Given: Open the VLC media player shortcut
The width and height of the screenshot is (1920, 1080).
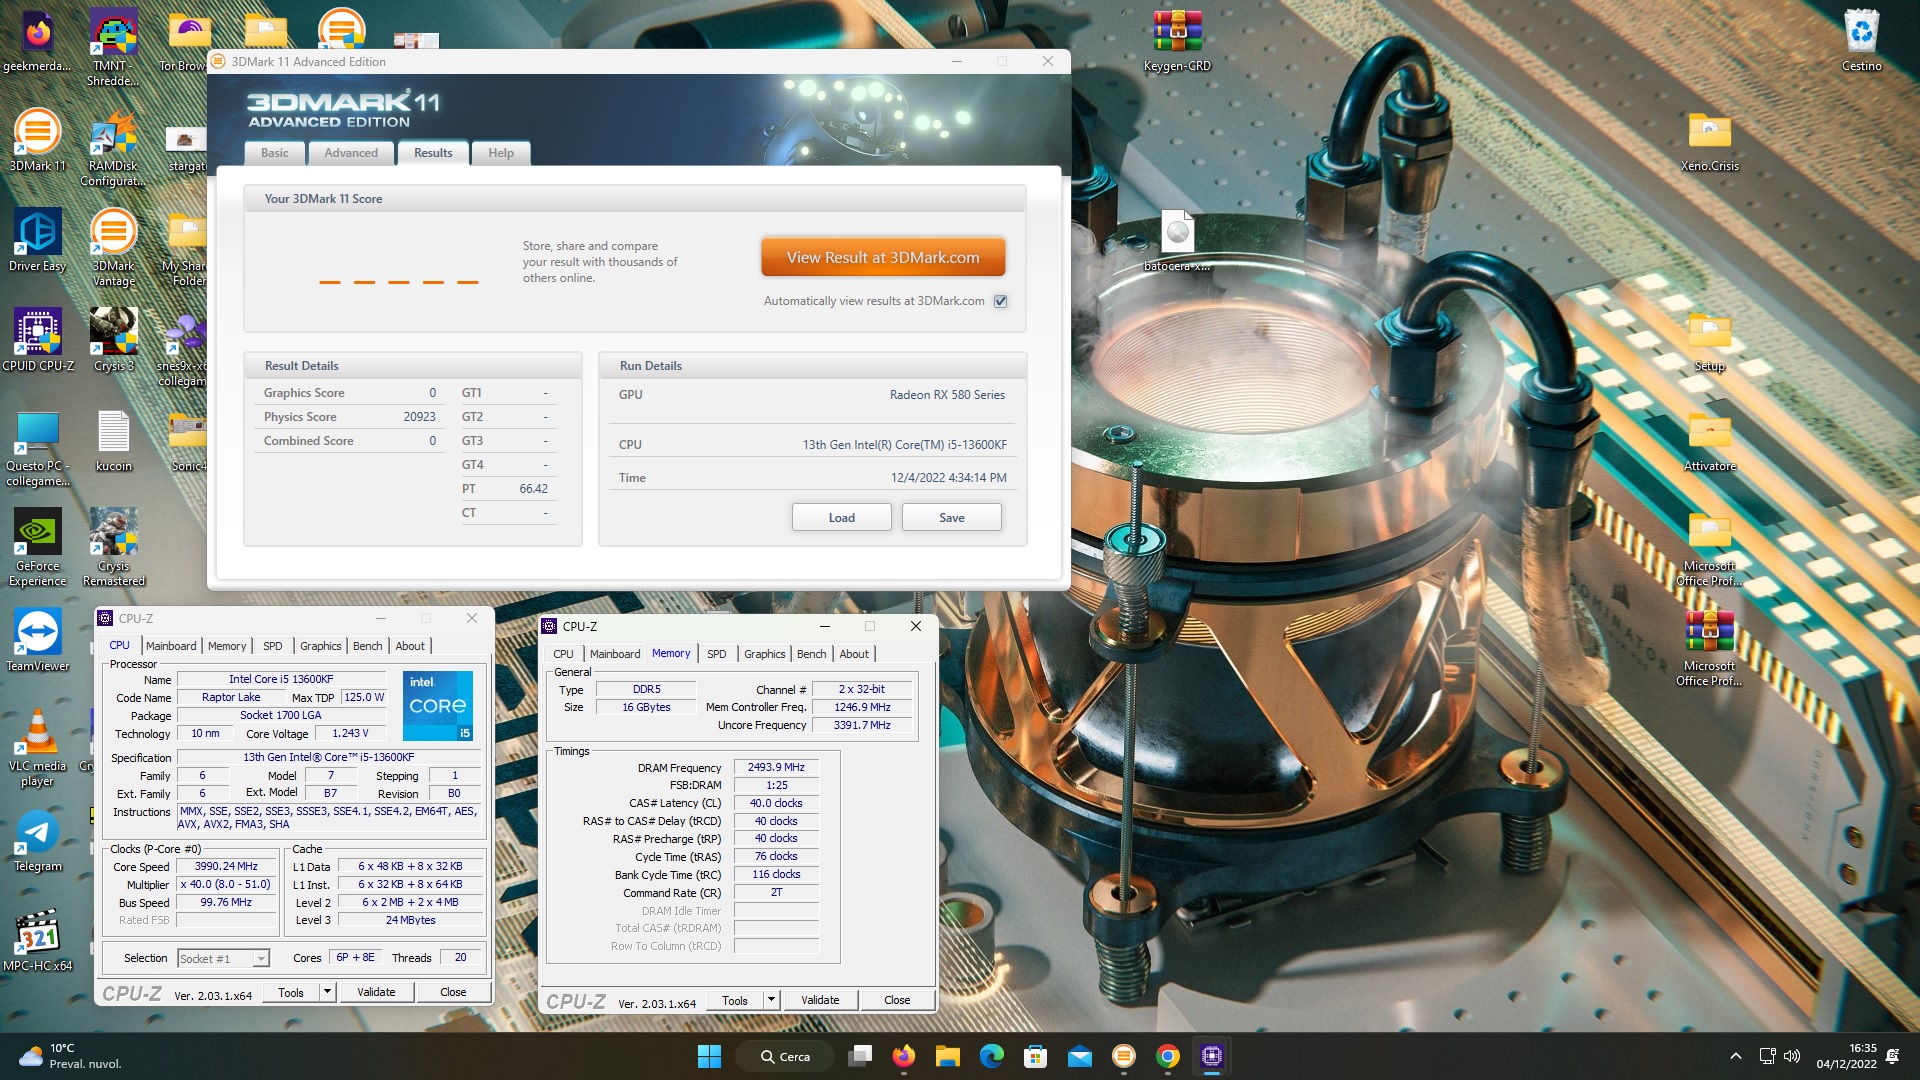Looking at the screenshot, I should [37, 748].
